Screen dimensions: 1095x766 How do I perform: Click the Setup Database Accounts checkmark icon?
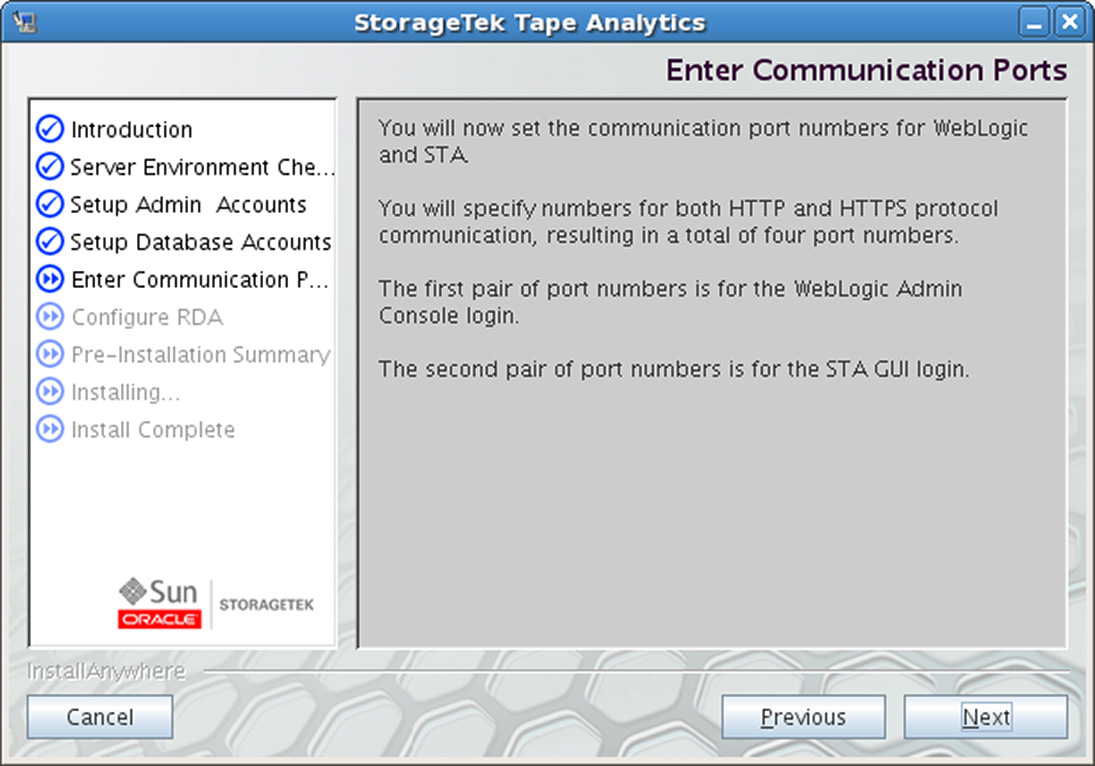(50, 242)
